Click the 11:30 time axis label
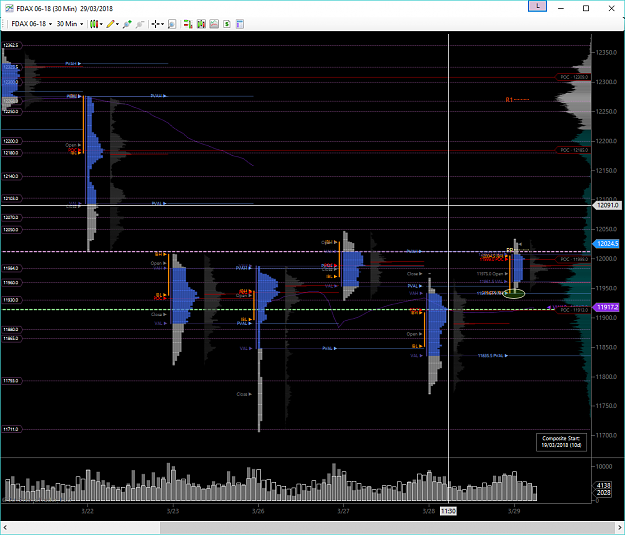This screenshot has height=535, width=625. pyautogui.click(x=448, y=511)
